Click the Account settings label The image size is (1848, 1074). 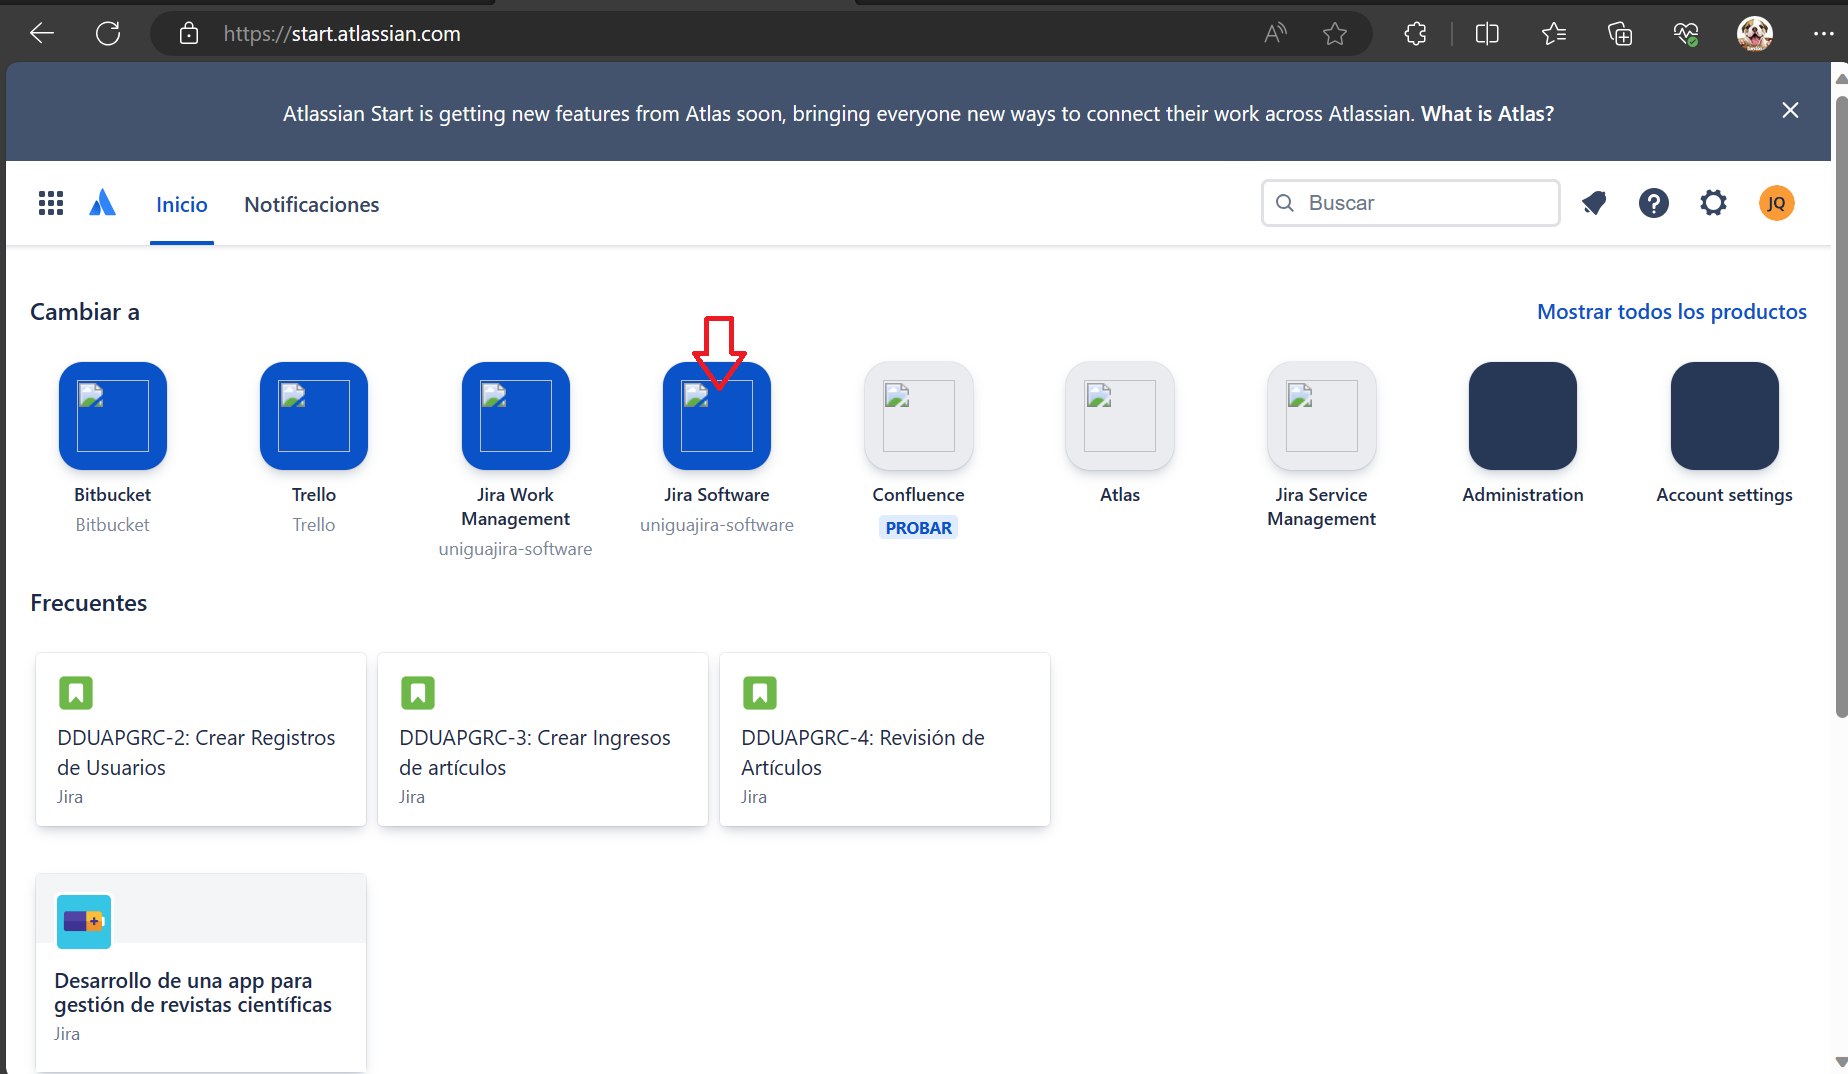[x=1725, y=495]
